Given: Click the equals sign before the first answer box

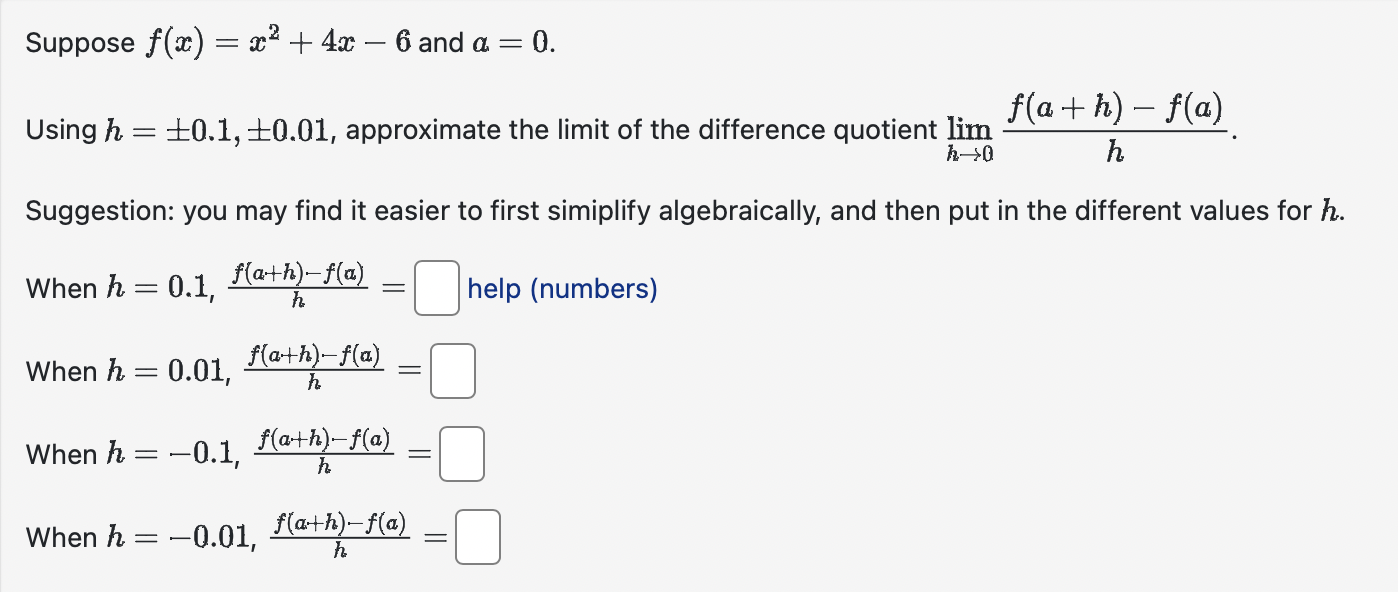Looking at the screenshot, I should click(x=391, y=289).
